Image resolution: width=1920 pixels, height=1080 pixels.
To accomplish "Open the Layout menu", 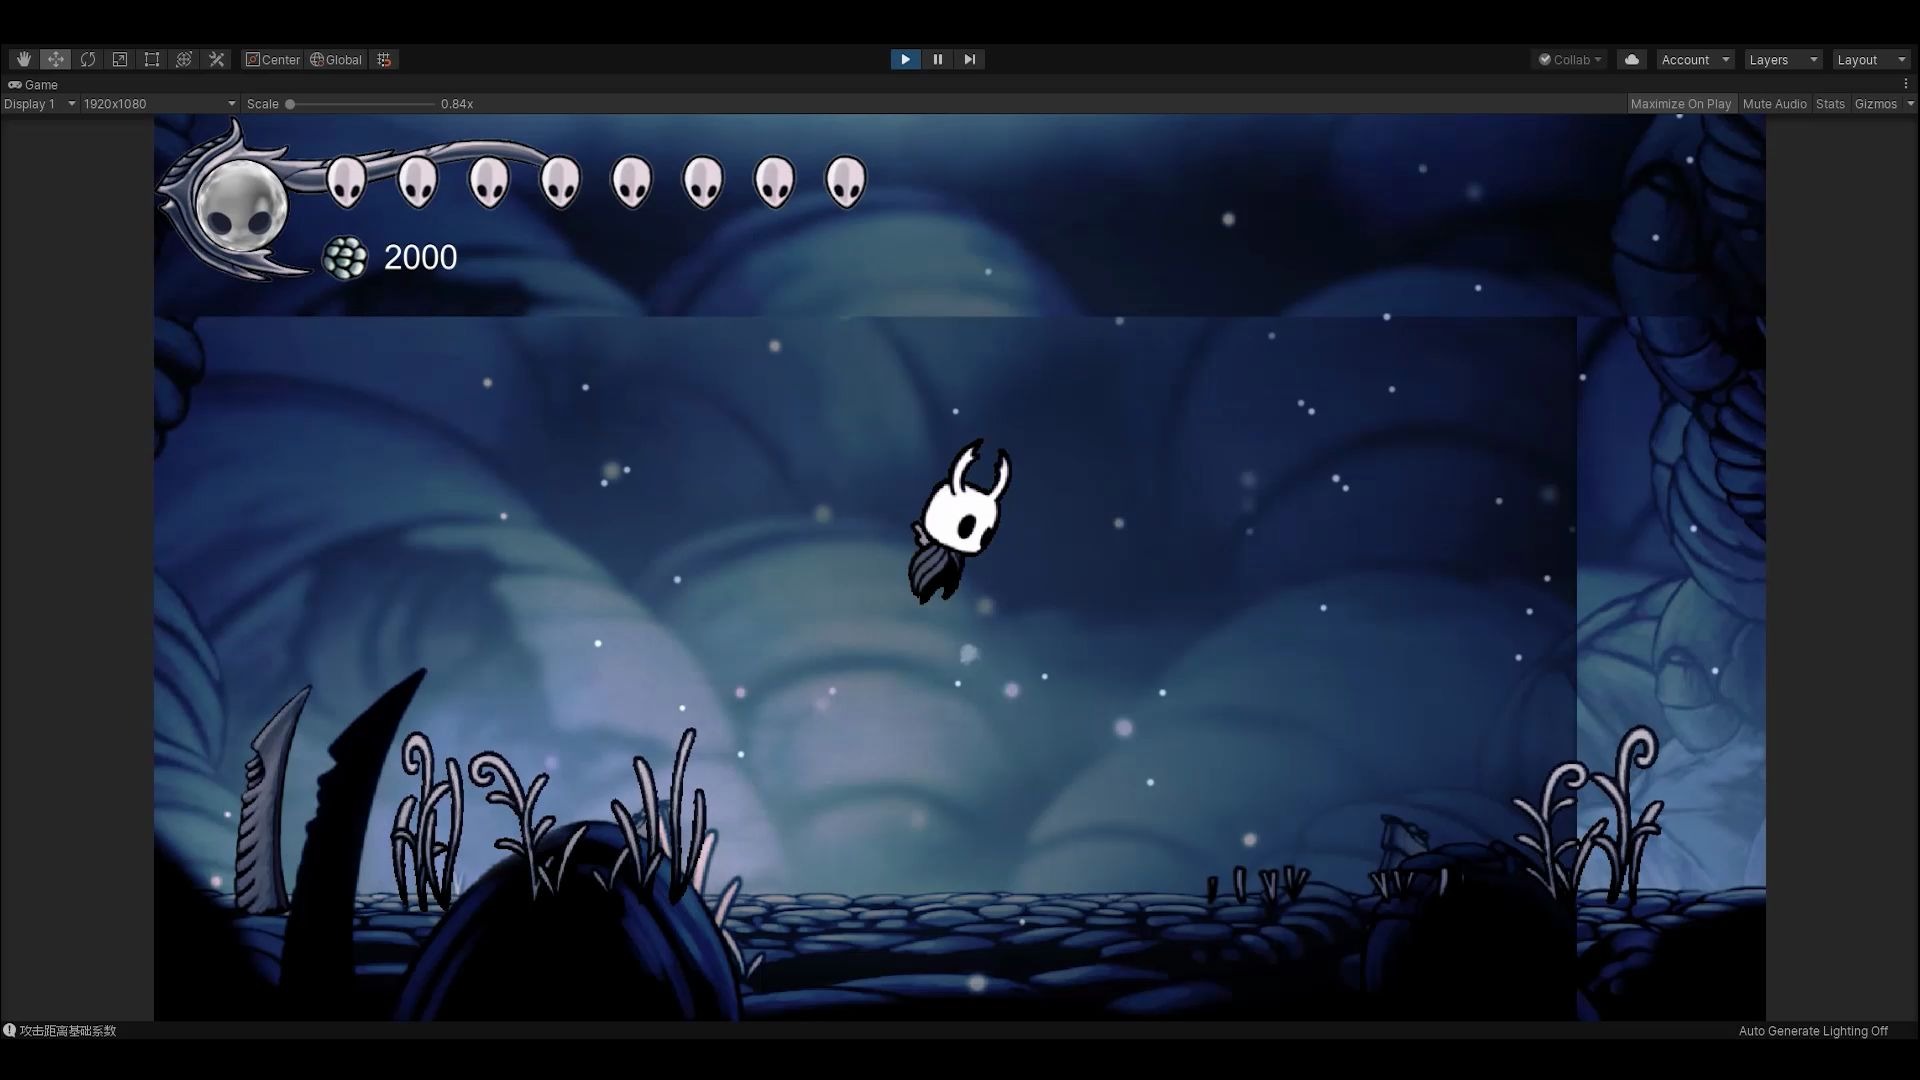I will 1868,59.
